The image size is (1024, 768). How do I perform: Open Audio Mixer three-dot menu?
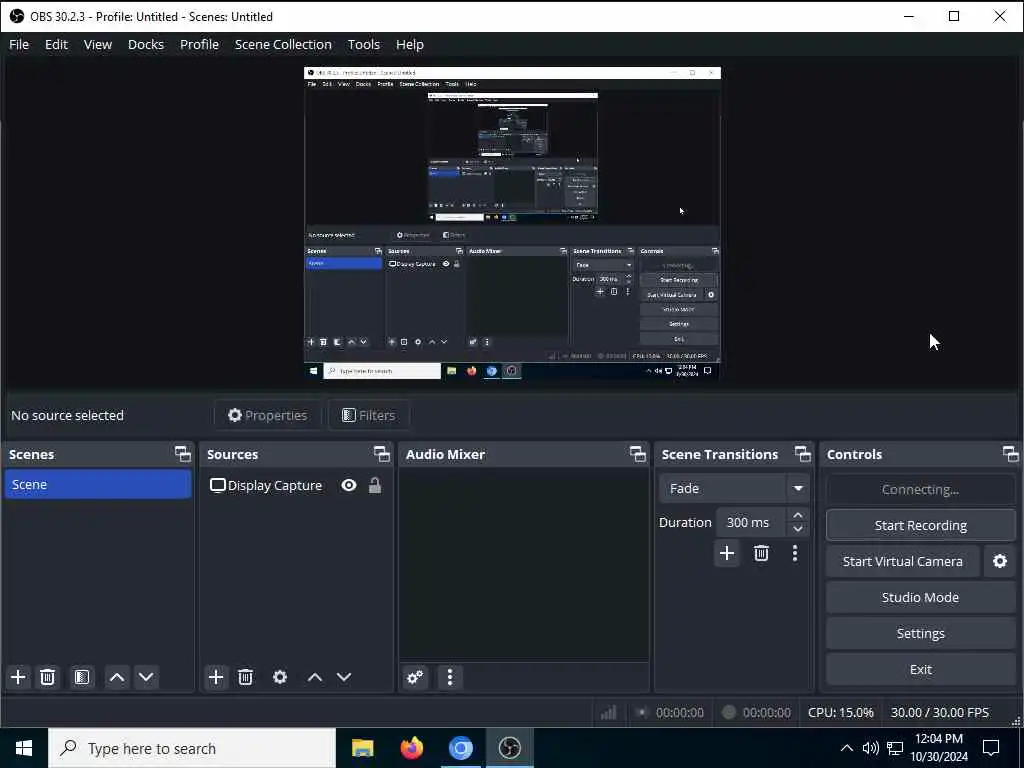[x=450, y=677]
